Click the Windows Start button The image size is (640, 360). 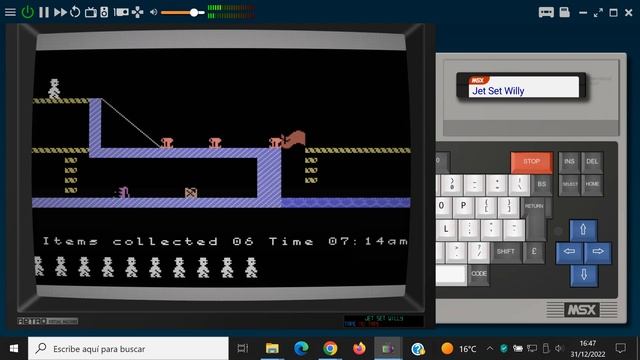click(x=13, y=349)
